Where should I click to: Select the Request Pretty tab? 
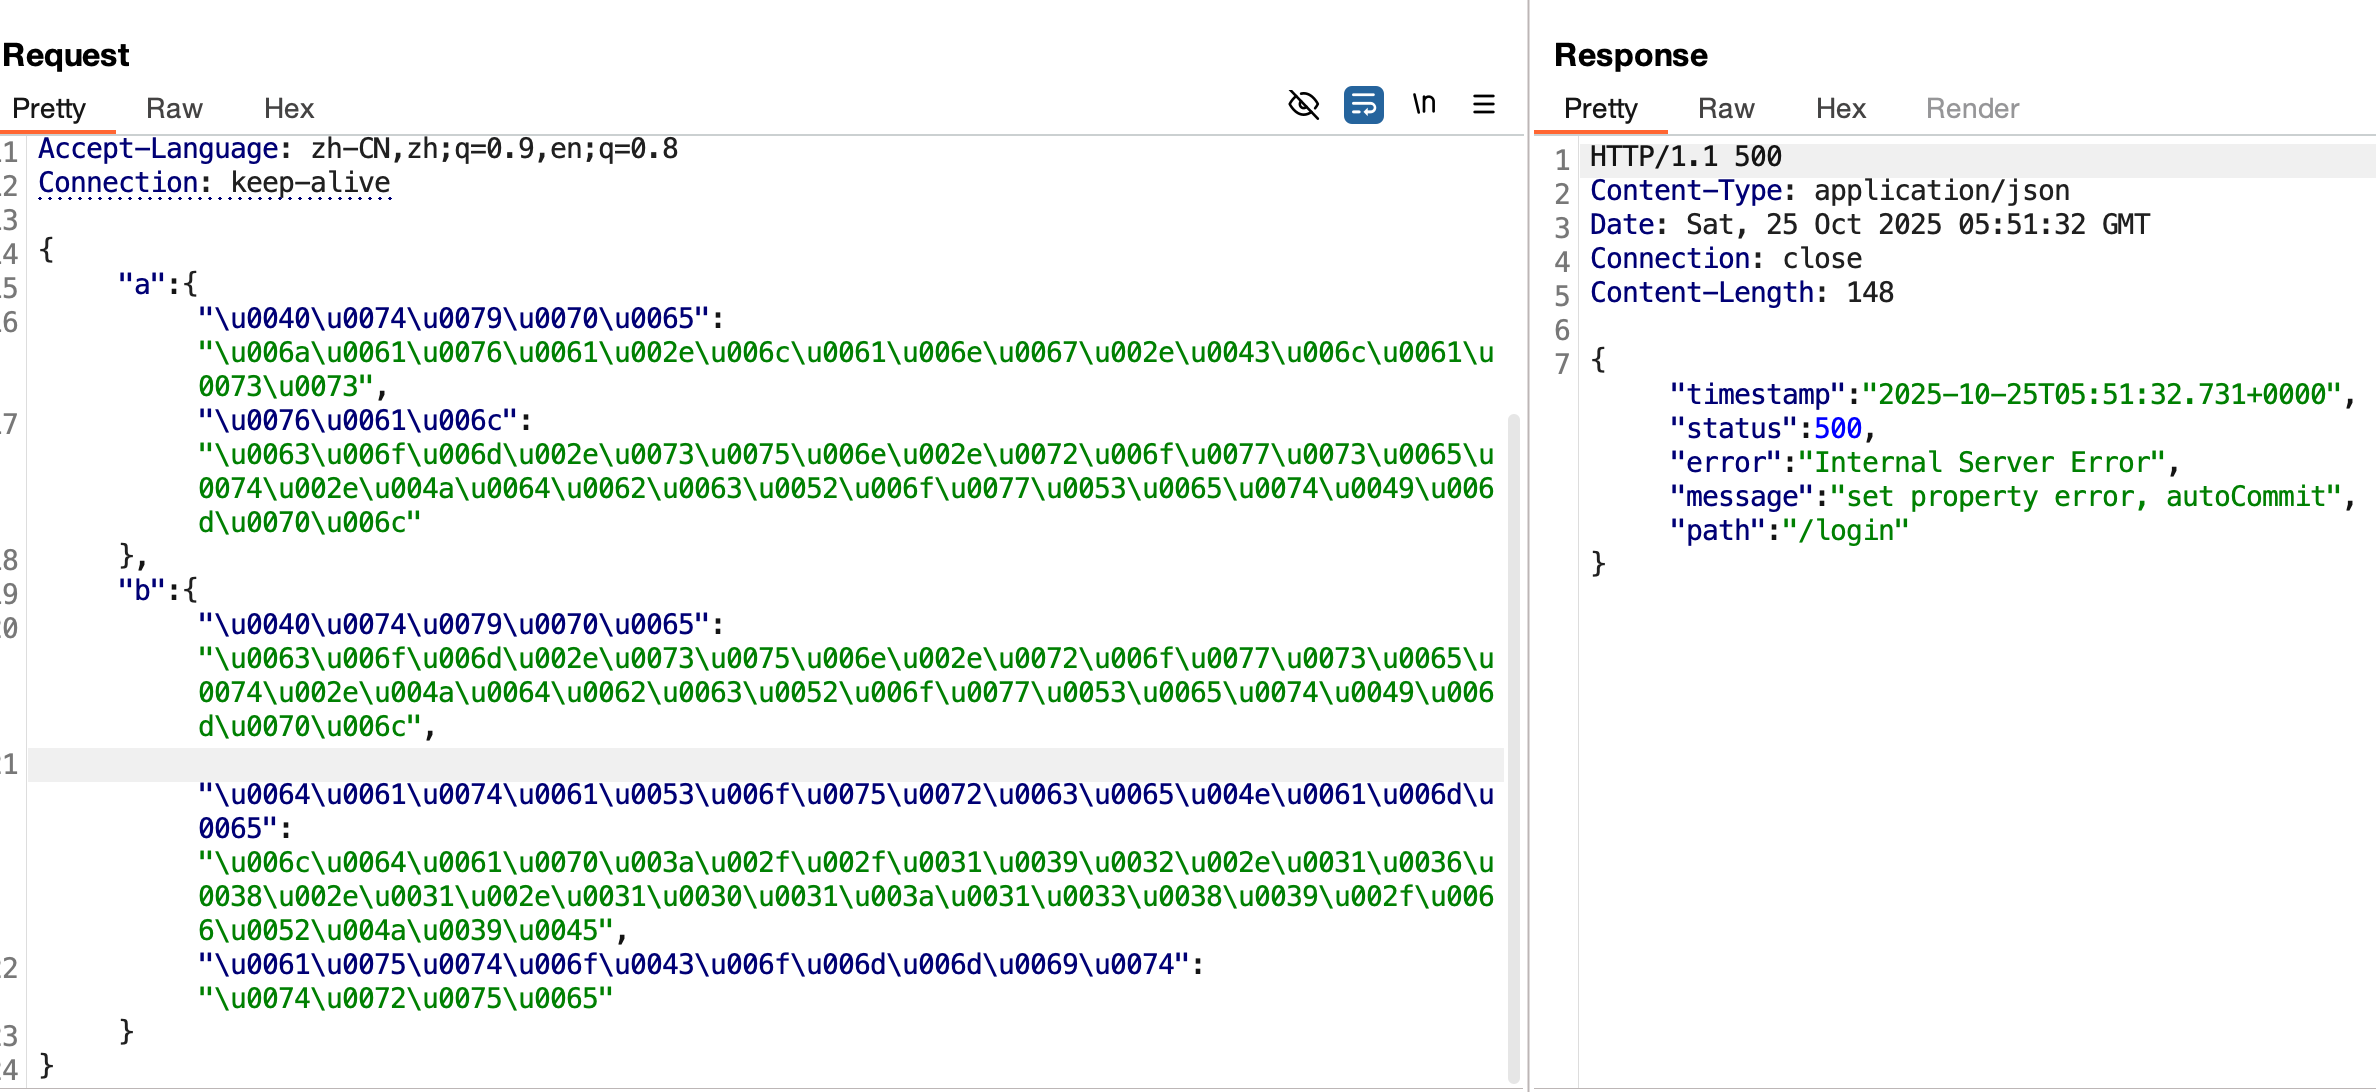(49, 108)
